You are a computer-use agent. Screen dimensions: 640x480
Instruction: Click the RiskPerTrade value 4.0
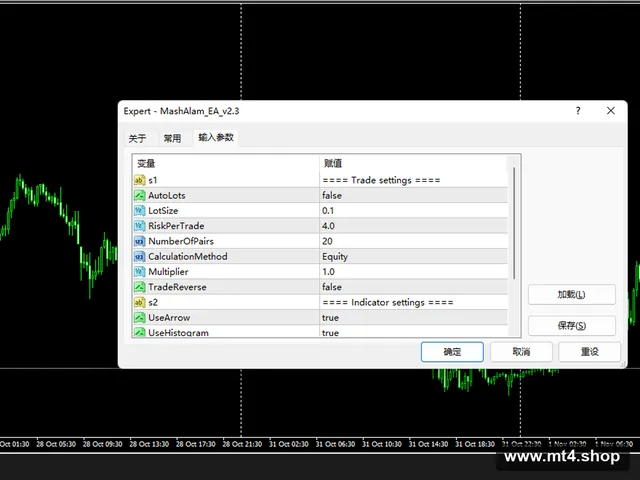pos(328,226)
